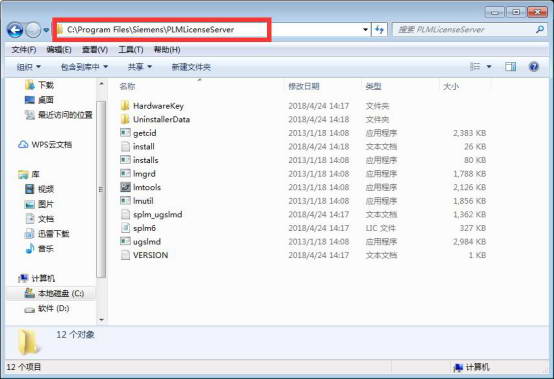Open the 工具(T) menu
Screen dimensions: 554x379
click(130, 50)
